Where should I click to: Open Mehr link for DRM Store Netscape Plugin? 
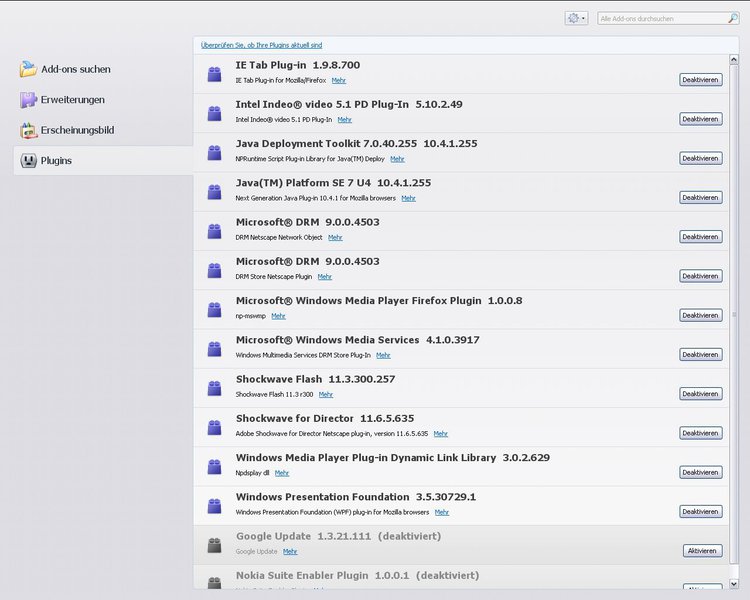click(x=325, y=277)
